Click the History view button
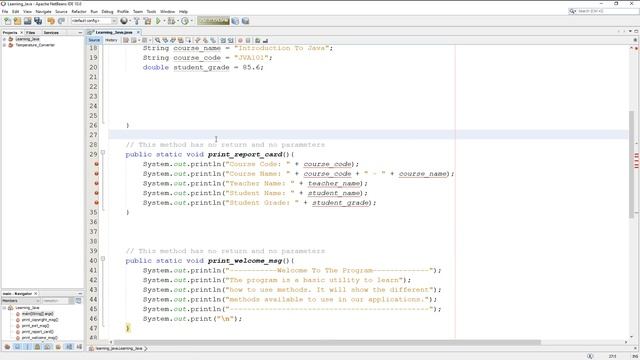 tap(111, 40)
